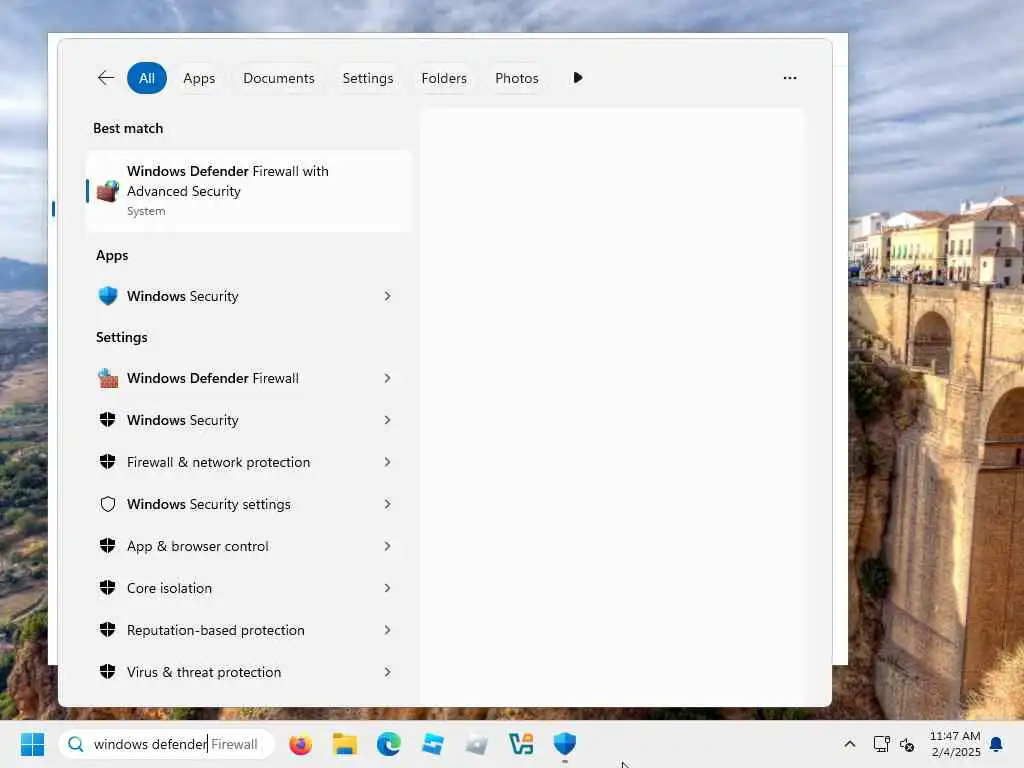Open the gray folded-paper app on taskbar
1024x768 pixels.
(x=477, y=744)
